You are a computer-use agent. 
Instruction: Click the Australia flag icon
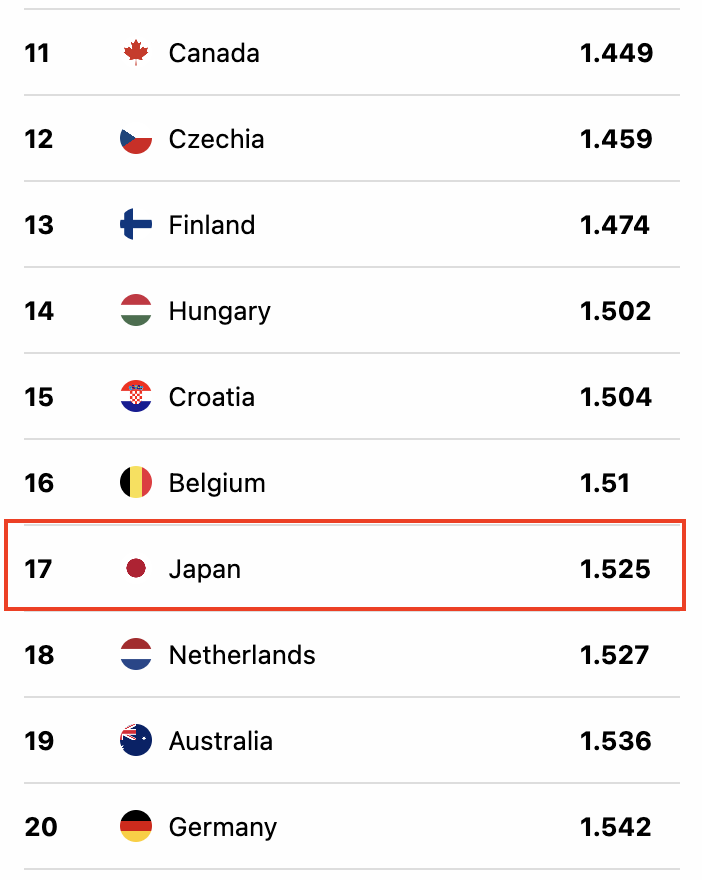point(136,741)
